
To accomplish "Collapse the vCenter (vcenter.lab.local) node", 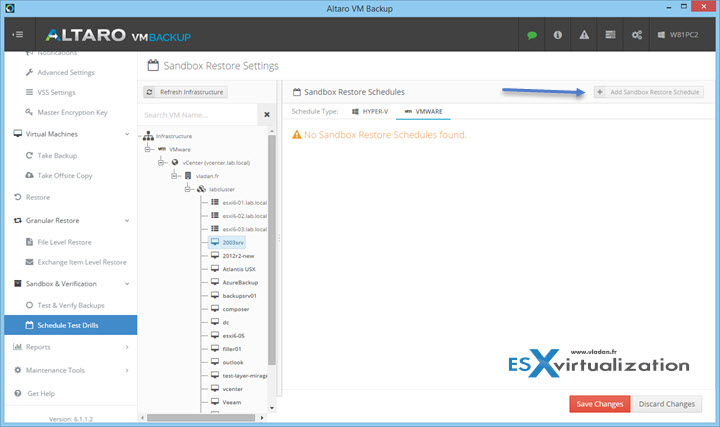I will pos(161,163).
